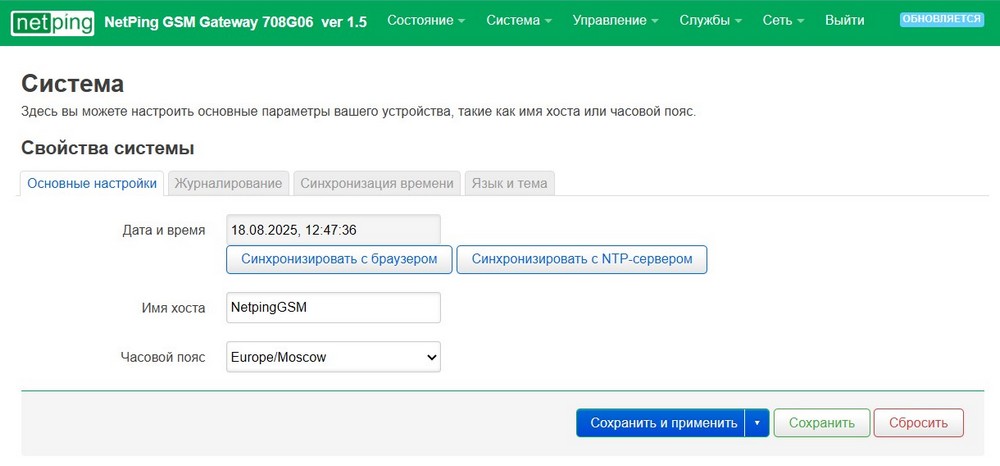Click Сохранить и применить button
The width and height of the screenshot is (1000, 466).
662,423
